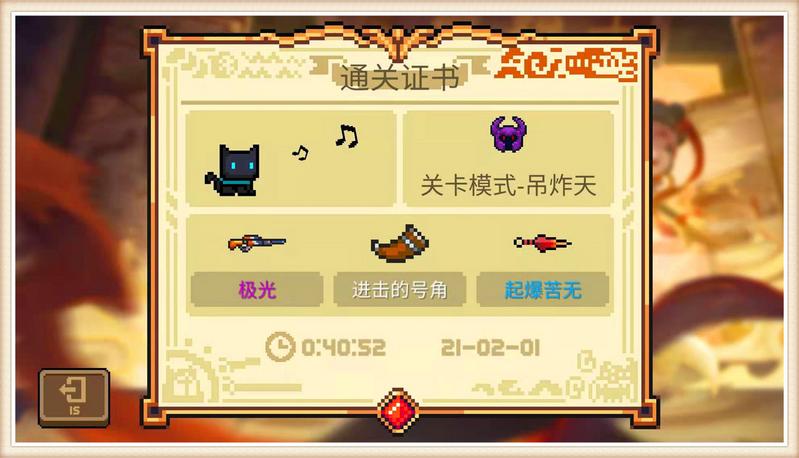The width and height of the screenshot is (799, 458).
Task: Select the orange rifle weapon icon
Action: (256, 243)
